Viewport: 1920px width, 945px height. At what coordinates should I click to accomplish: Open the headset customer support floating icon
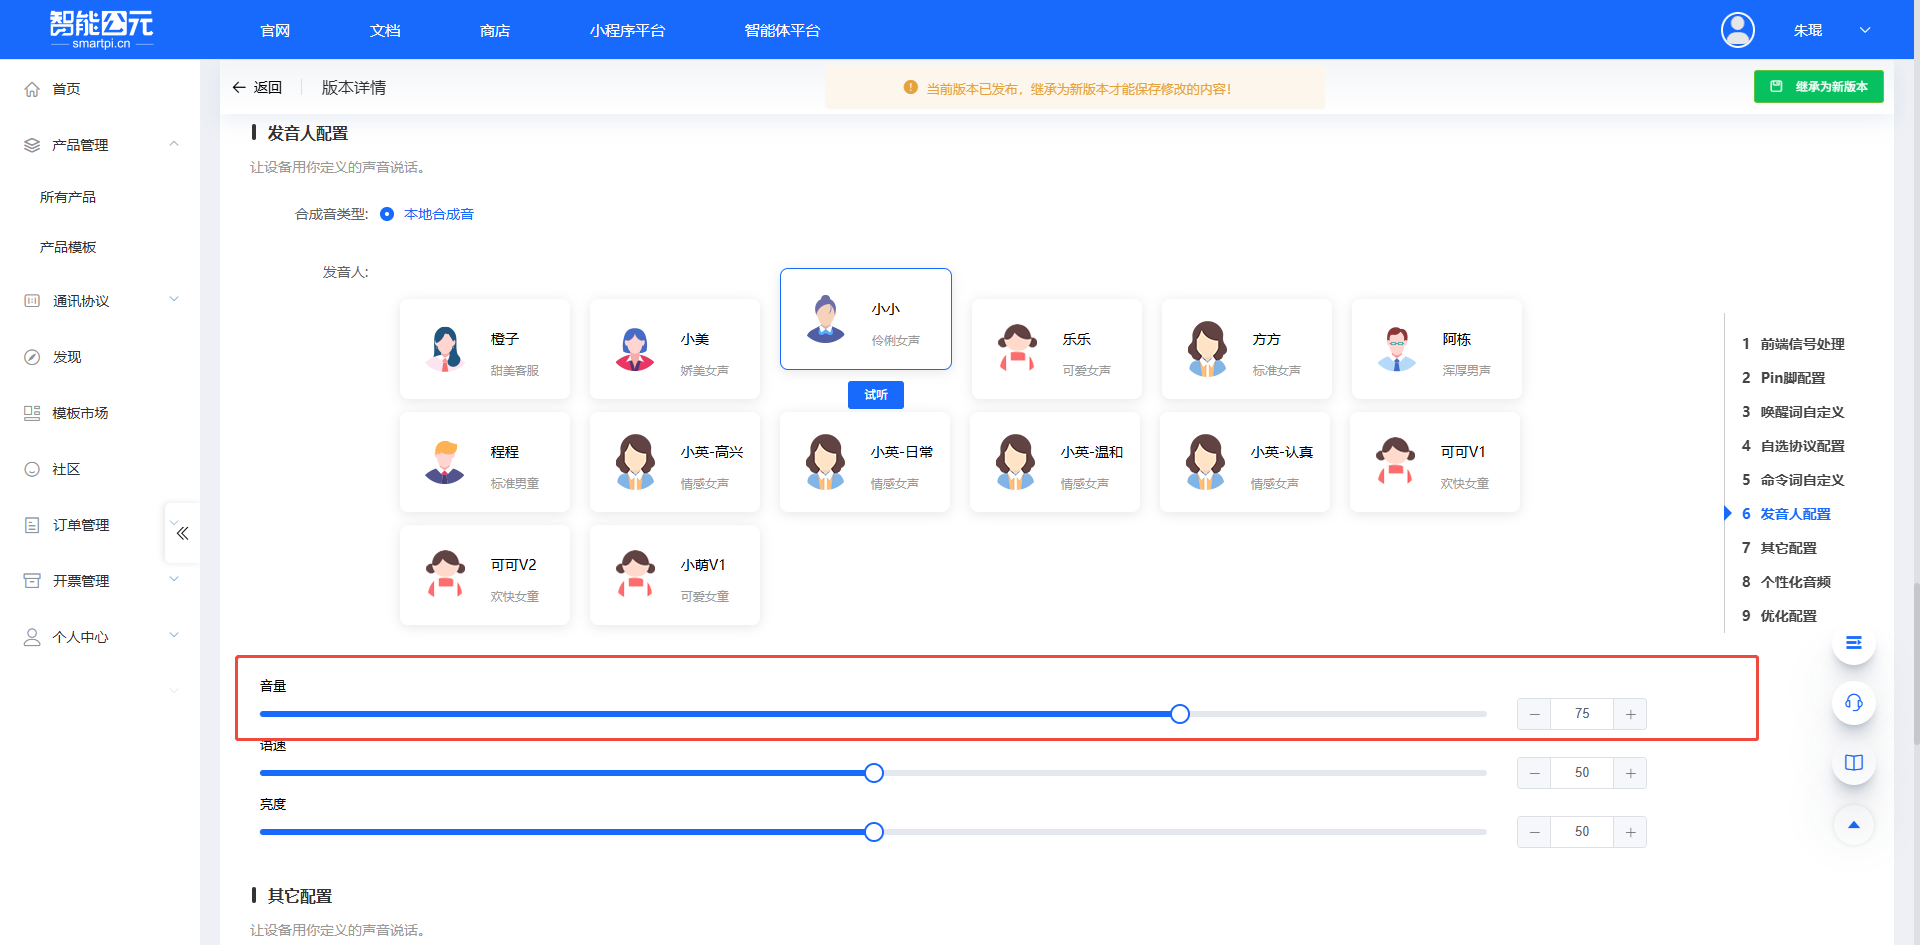point(1853,703)
